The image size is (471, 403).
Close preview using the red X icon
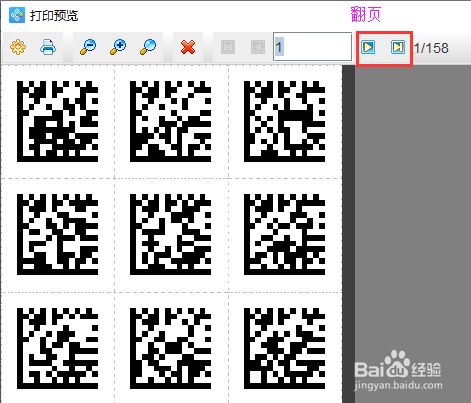click(188, 47)
